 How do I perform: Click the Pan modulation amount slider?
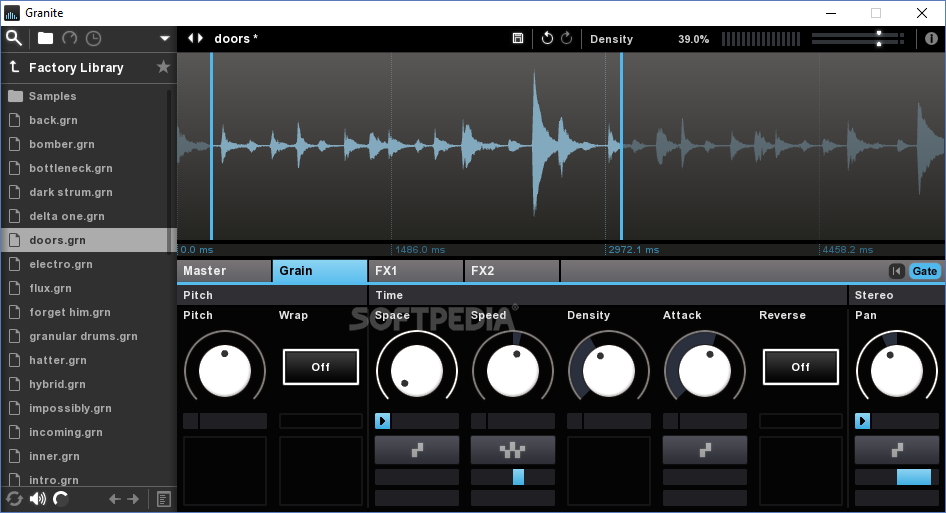[x=897, y=477]
